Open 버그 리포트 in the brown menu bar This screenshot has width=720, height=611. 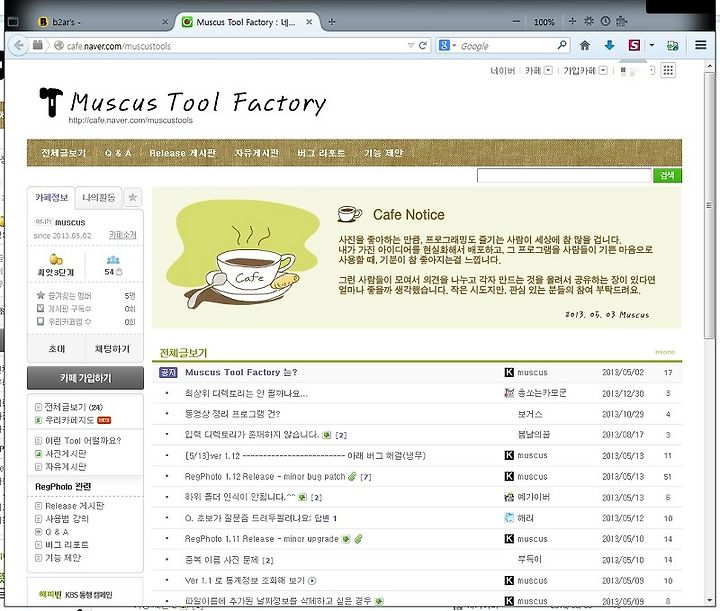(x=321, y=153)
